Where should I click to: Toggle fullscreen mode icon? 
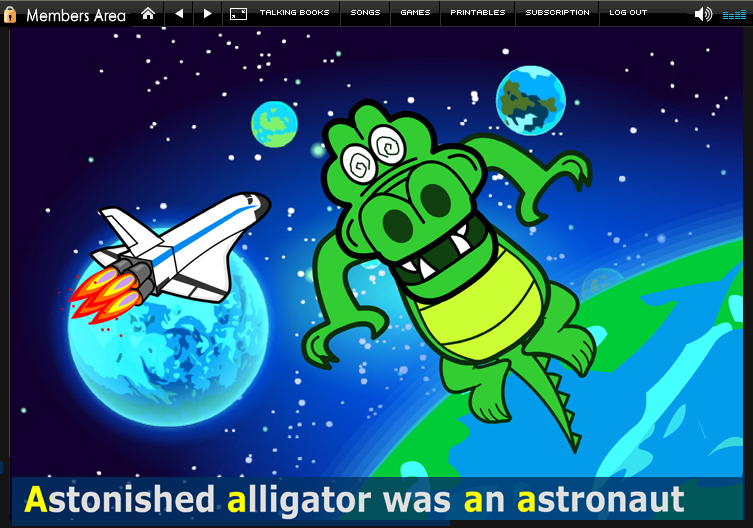238,14
